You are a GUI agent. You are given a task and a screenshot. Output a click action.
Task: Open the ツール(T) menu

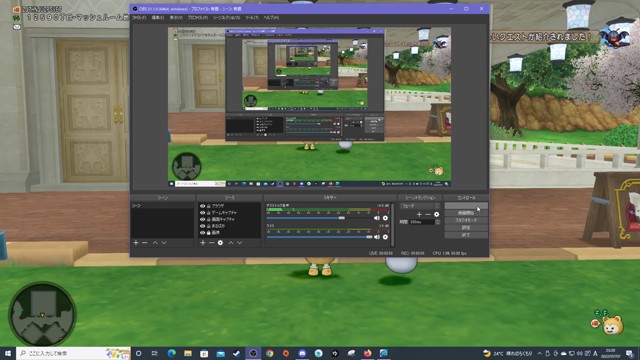tap(252, 18)
